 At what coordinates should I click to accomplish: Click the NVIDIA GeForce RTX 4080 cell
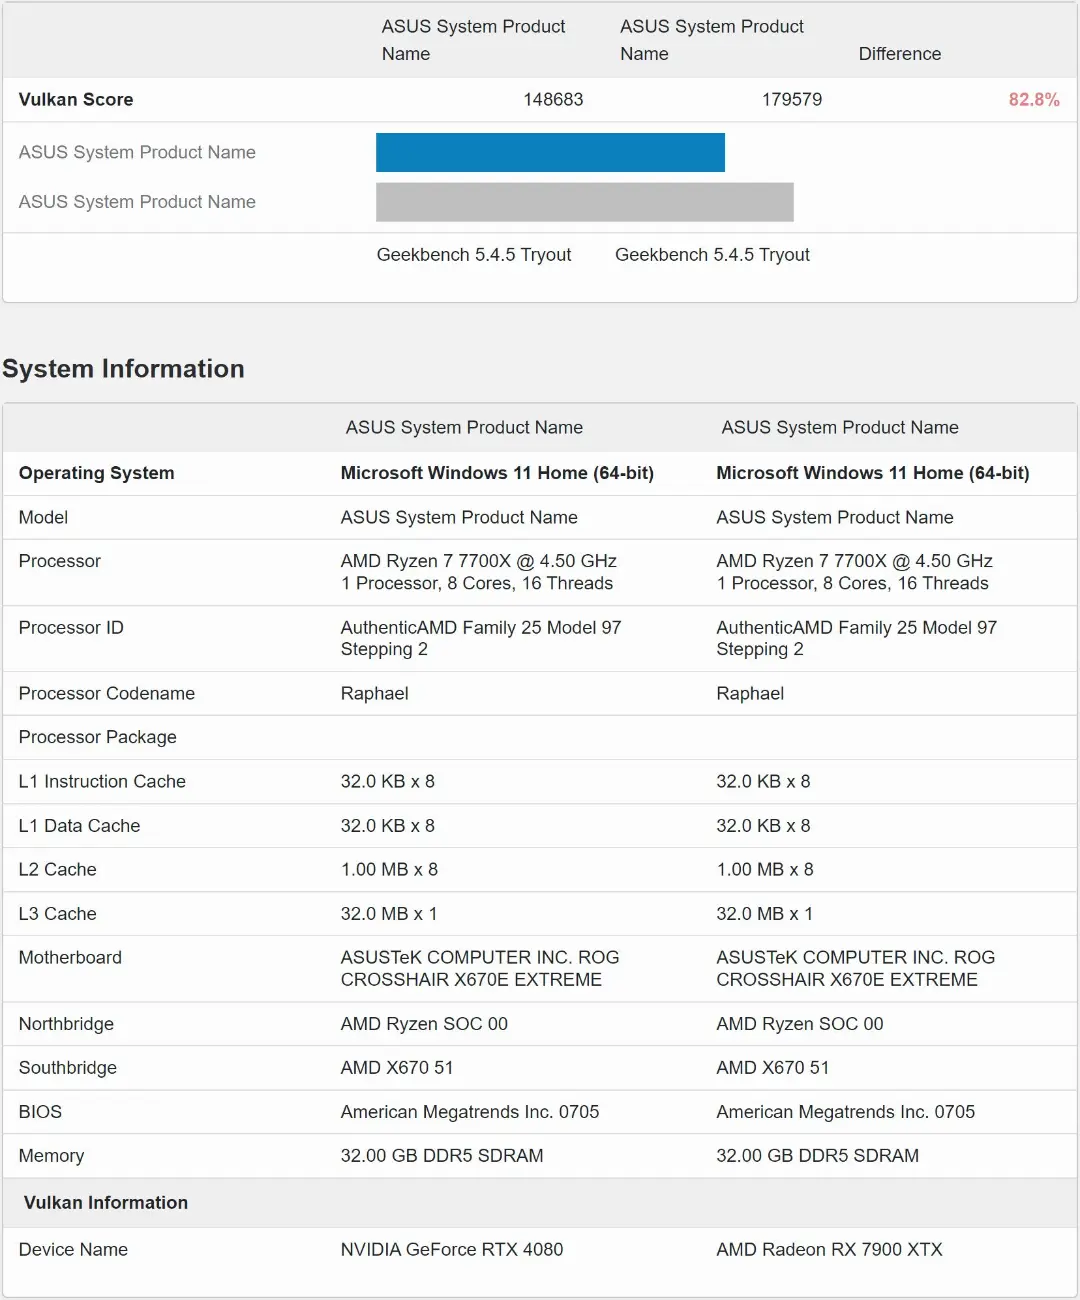pos(452,1249)
